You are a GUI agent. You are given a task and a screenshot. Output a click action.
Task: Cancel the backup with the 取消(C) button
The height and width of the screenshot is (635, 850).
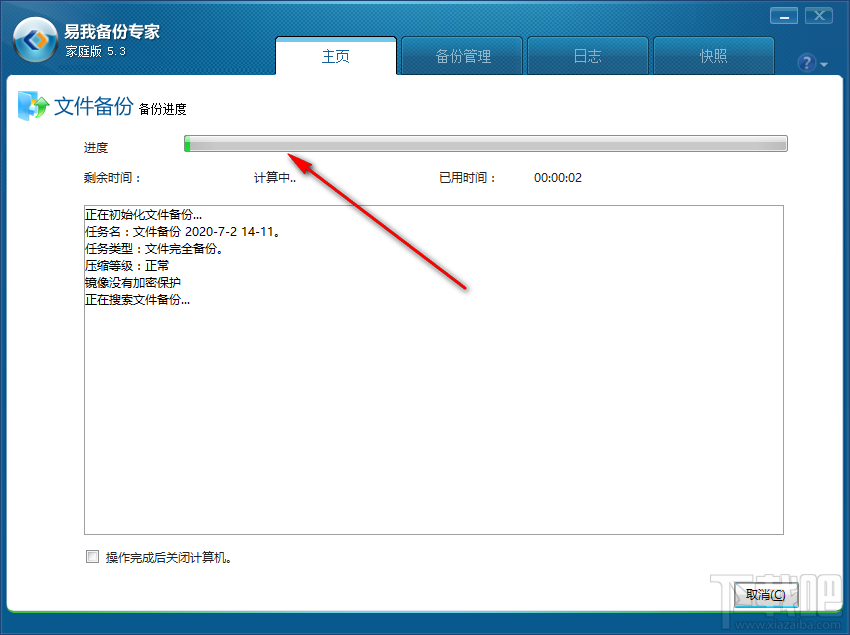coord(765,595)
